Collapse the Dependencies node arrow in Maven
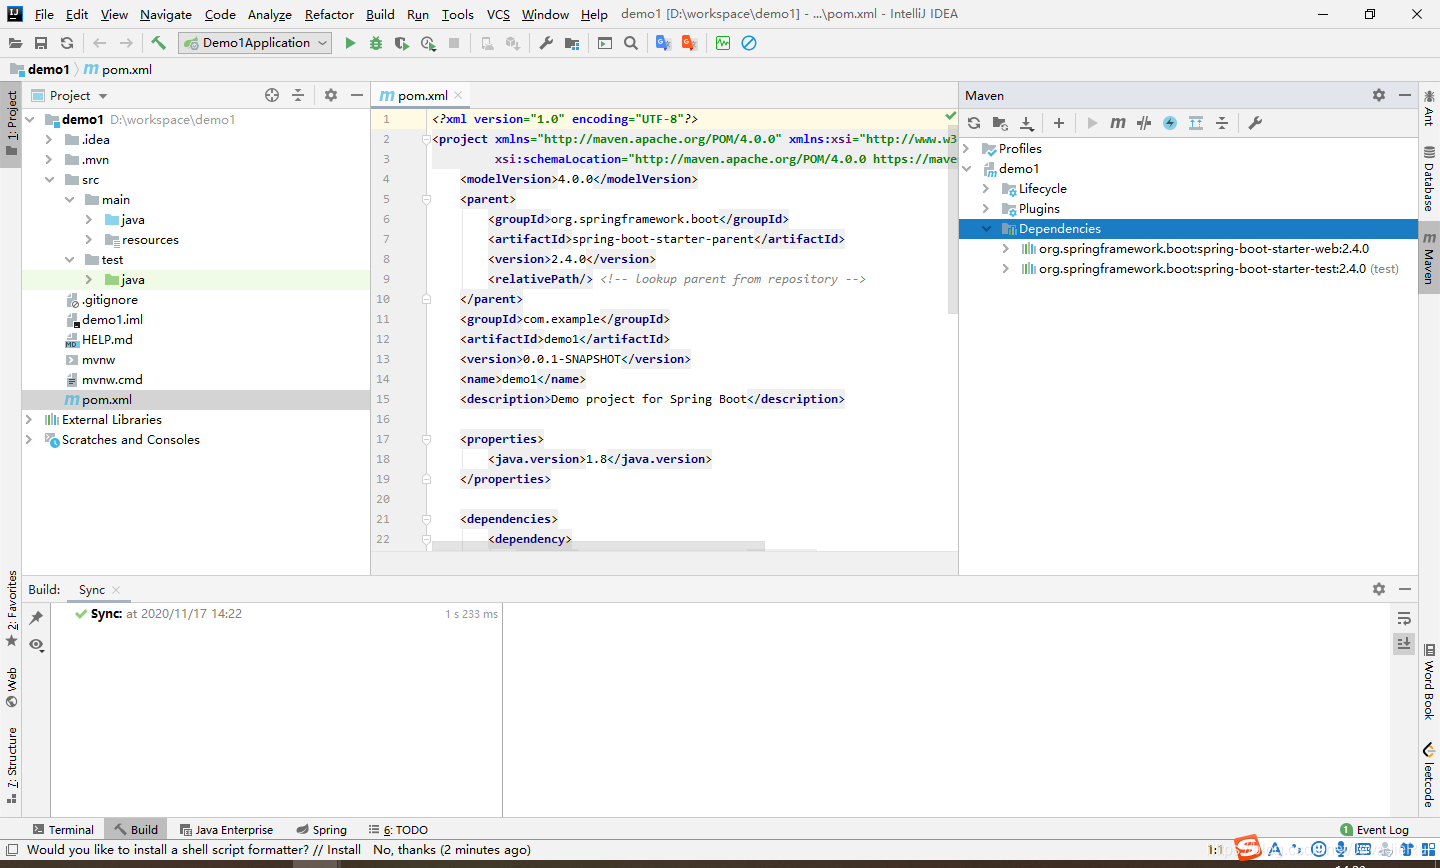1440x868 pixels. [986, 229]
